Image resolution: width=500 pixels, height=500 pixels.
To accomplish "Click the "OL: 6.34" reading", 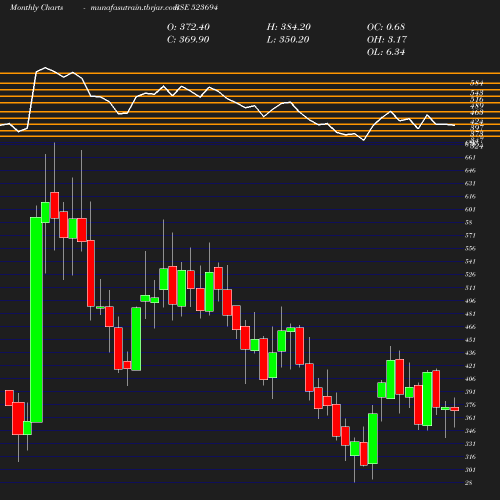I will point(386,52).
